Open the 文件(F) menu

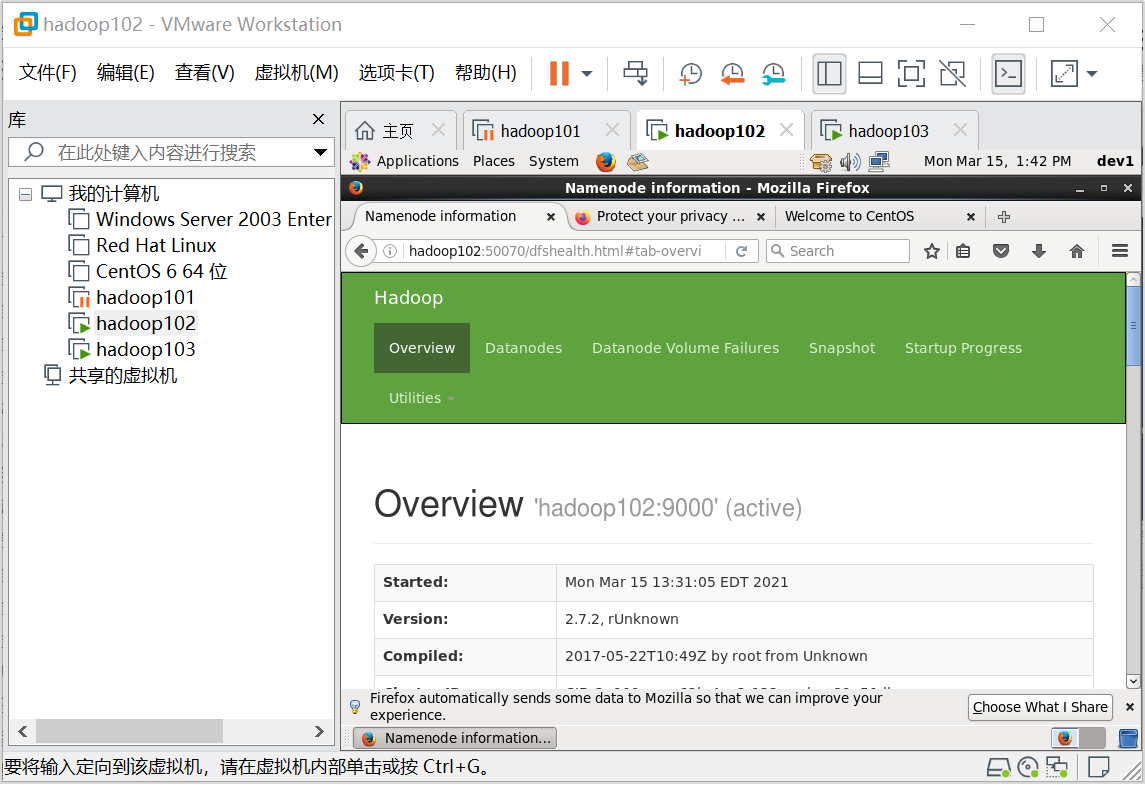click(x=47, y=72)
